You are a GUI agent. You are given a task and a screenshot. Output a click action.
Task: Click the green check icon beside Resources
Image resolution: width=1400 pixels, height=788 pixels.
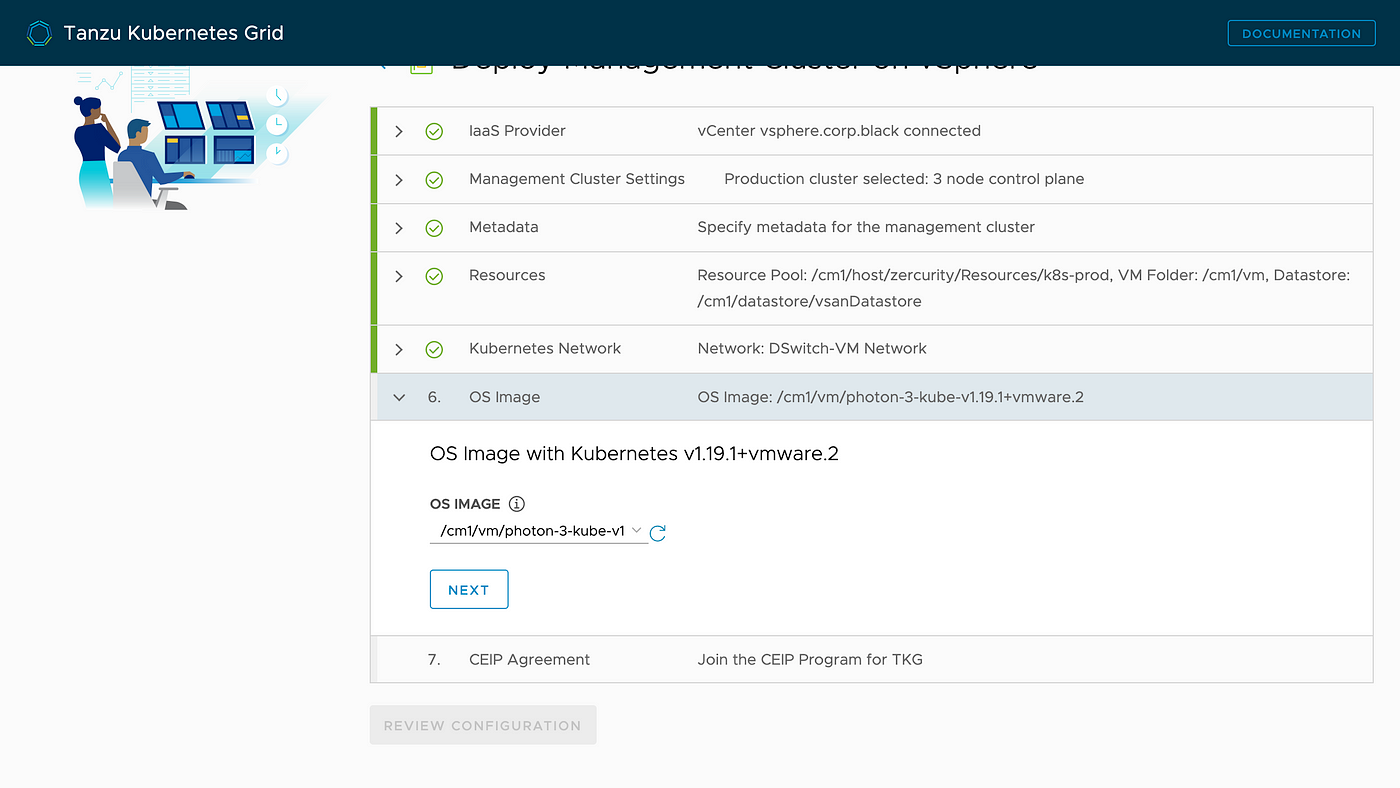434,276
